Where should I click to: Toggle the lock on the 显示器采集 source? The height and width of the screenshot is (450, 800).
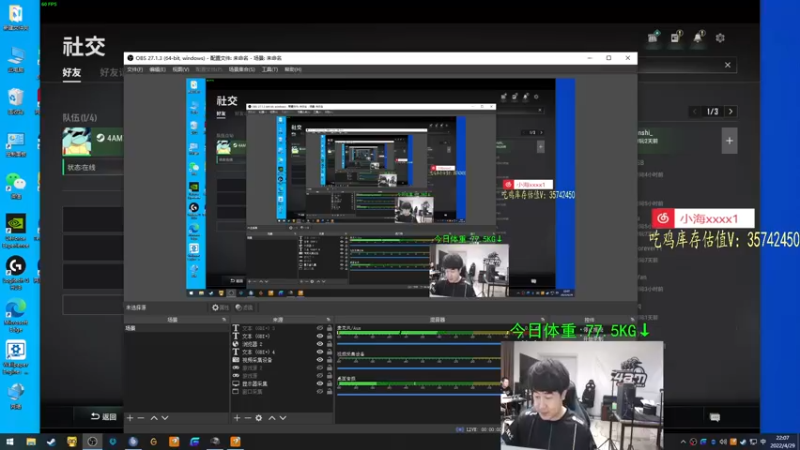tap(329, 383)
